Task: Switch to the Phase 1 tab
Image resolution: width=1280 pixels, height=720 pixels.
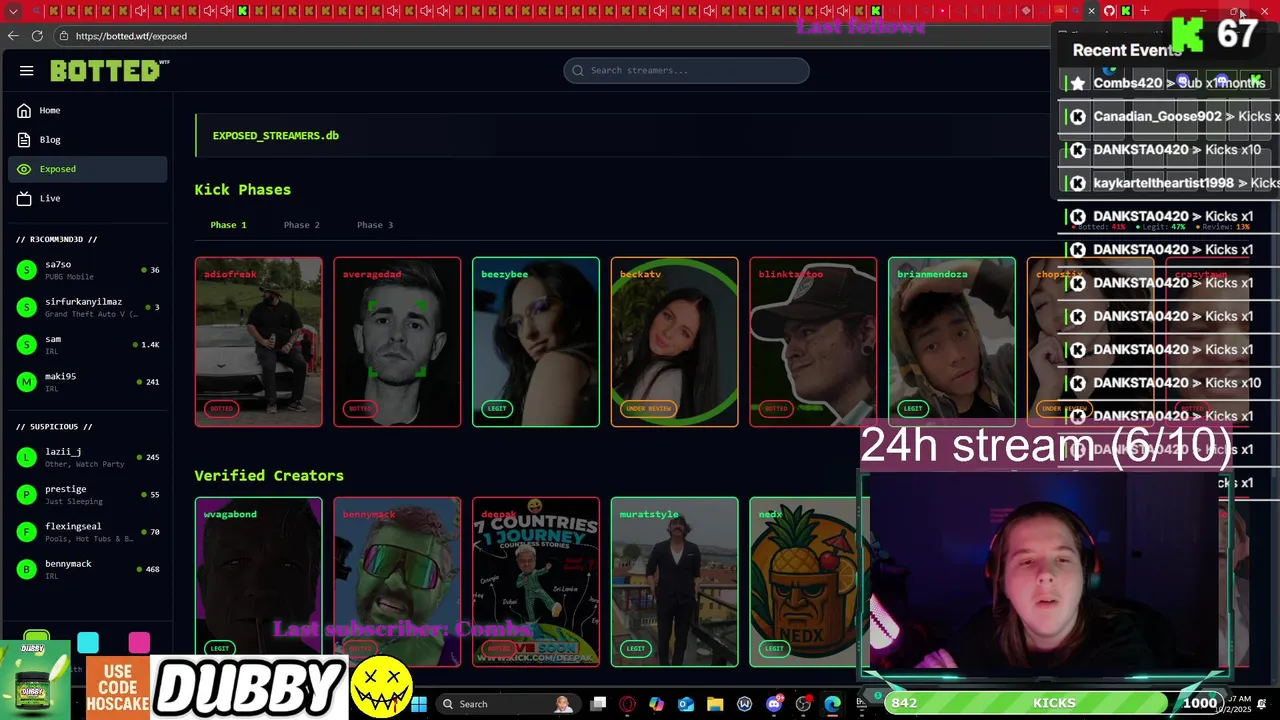Action: 228,225
